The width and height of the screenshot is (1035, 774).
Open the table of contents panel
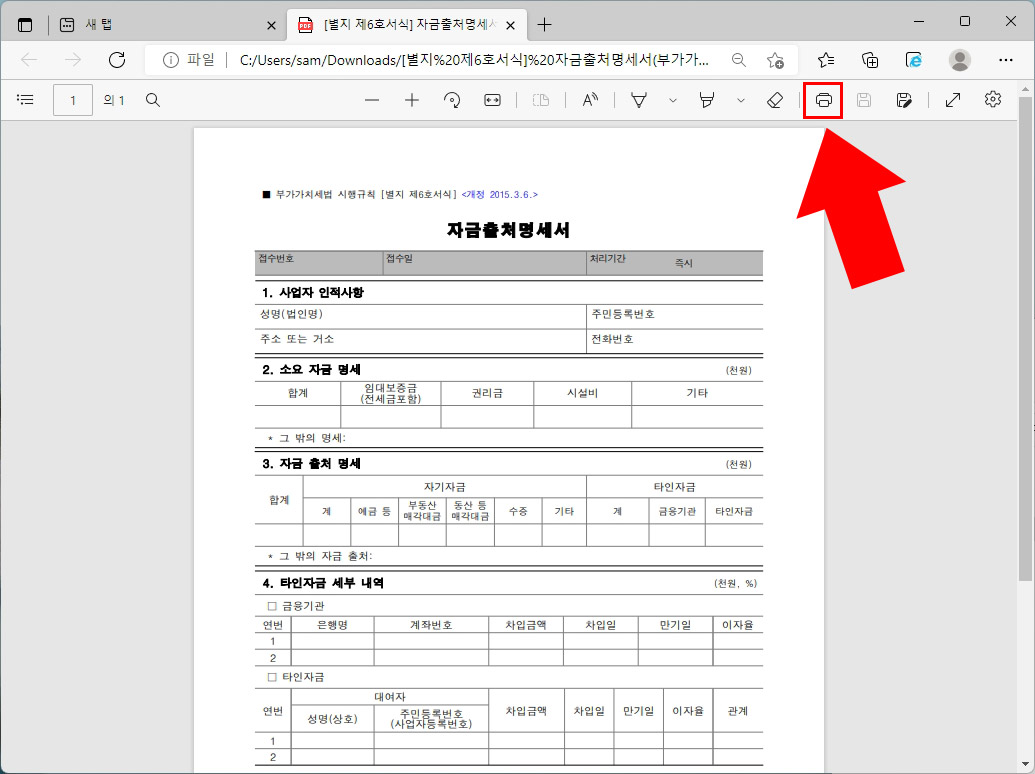point(25,100)
